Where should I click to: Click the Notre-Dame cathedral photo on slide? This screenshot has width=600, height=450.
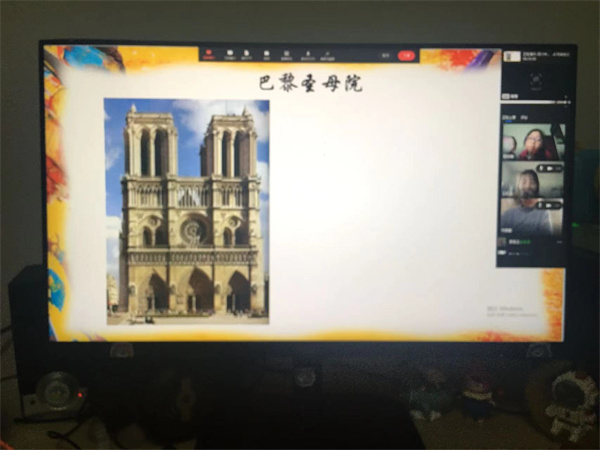click(x=187, y=212)
